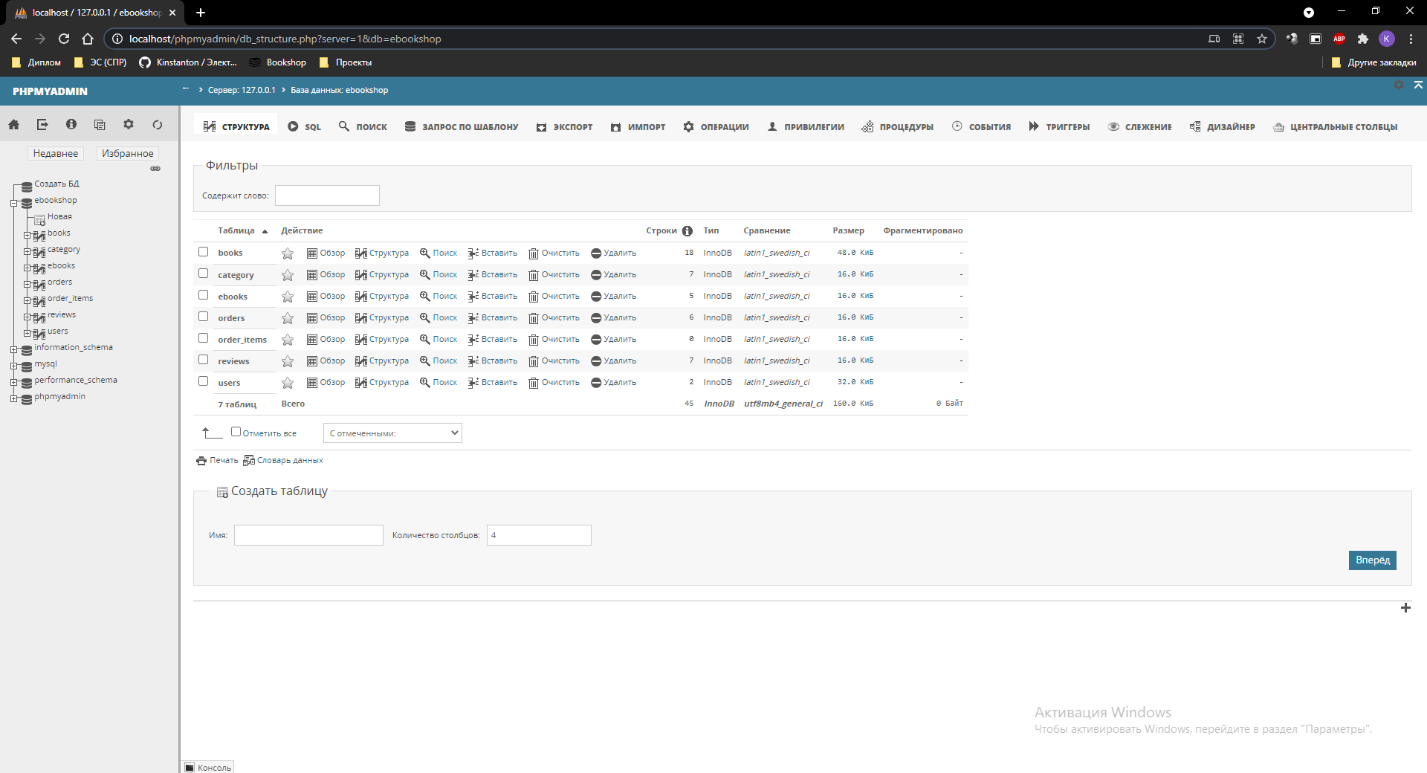
Task: Click Удалить for the orders table
Action: pyautogui.click(x=613, y=318)
